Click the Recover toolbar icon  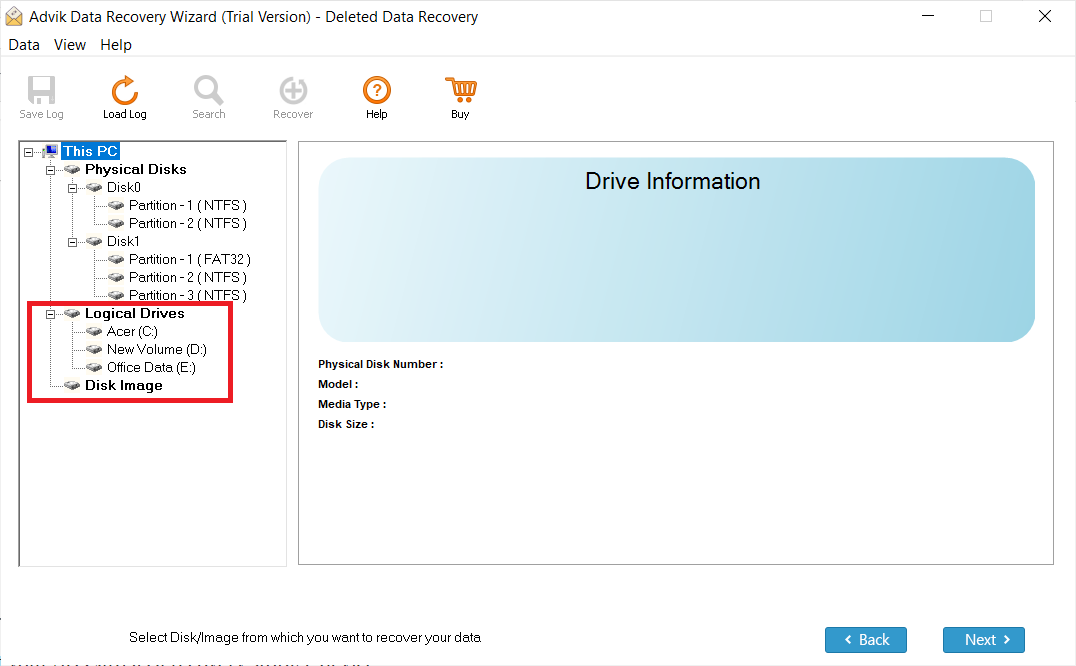point(293,90)
